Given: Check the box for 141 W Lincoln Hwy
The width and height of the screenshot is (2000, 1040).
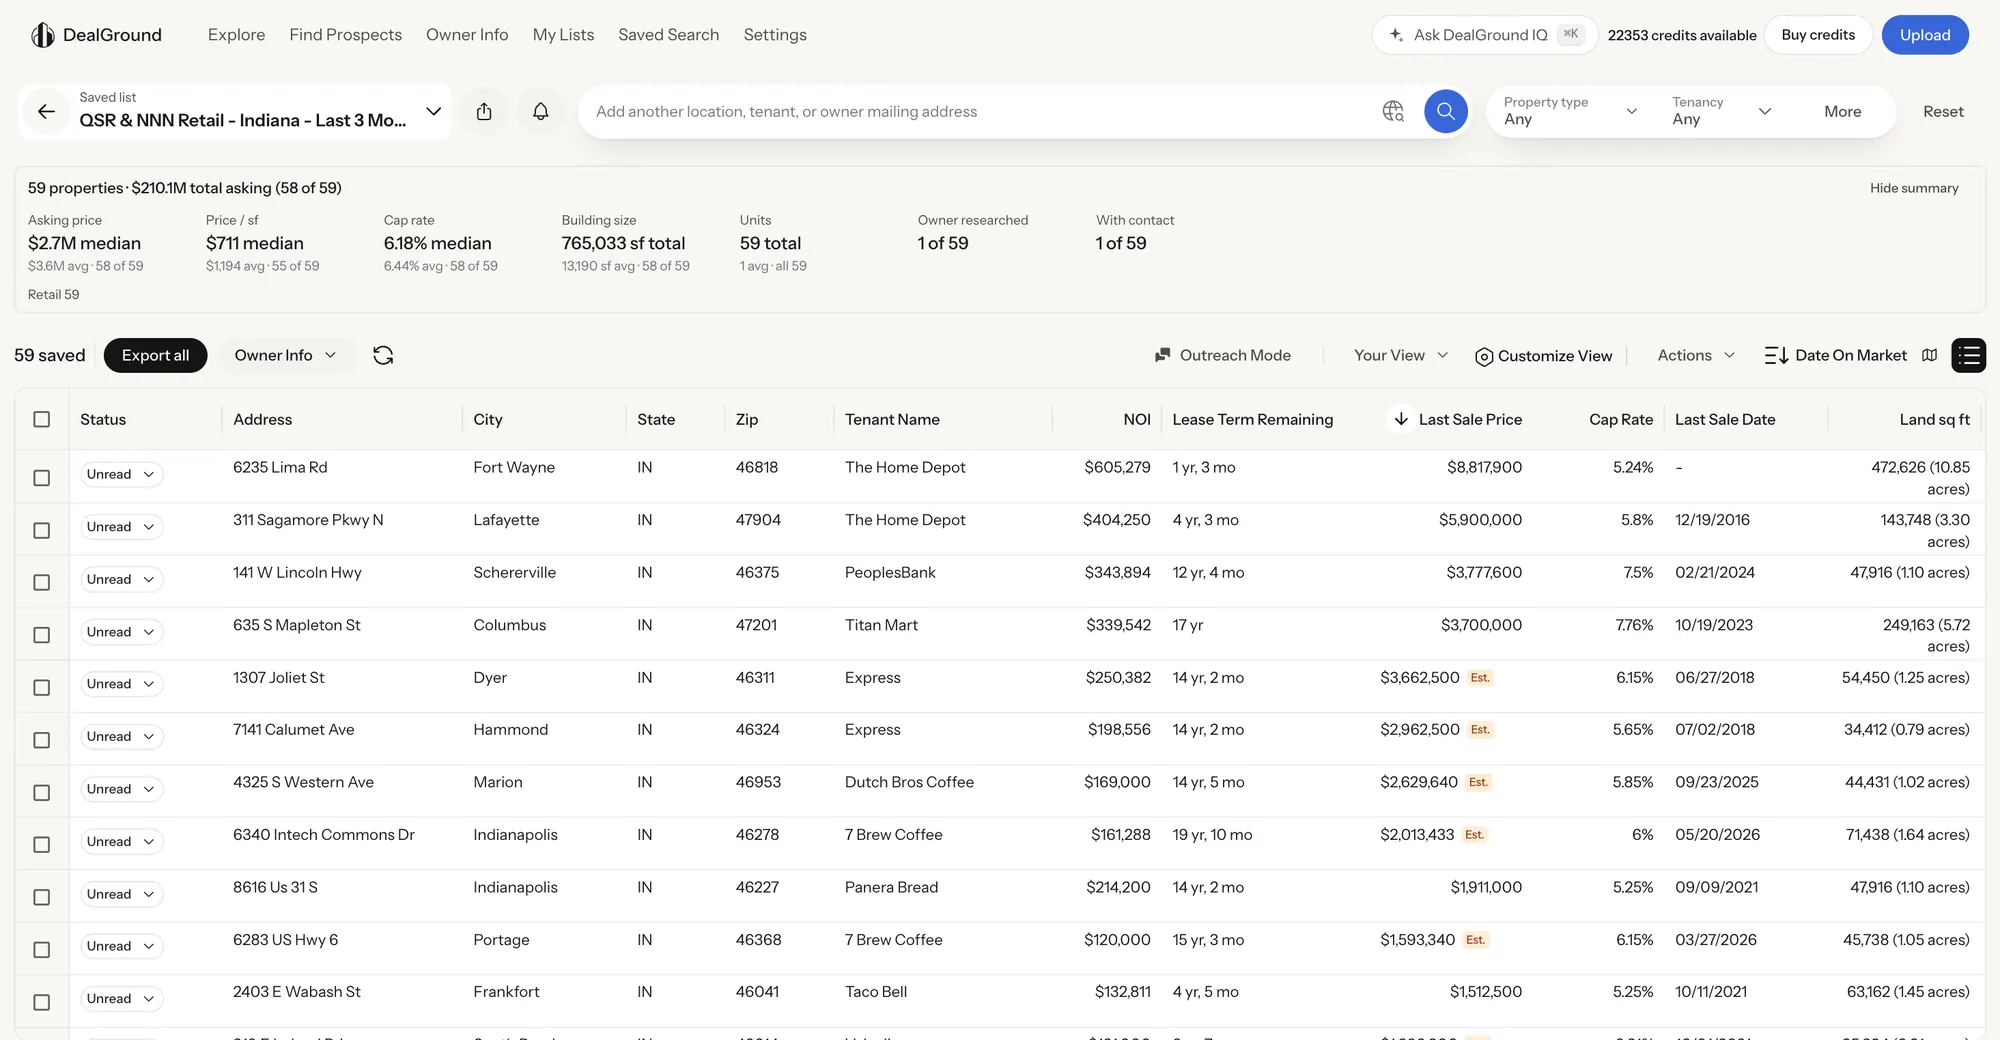Looking at the screenshot, I should [x=42, y=582].
